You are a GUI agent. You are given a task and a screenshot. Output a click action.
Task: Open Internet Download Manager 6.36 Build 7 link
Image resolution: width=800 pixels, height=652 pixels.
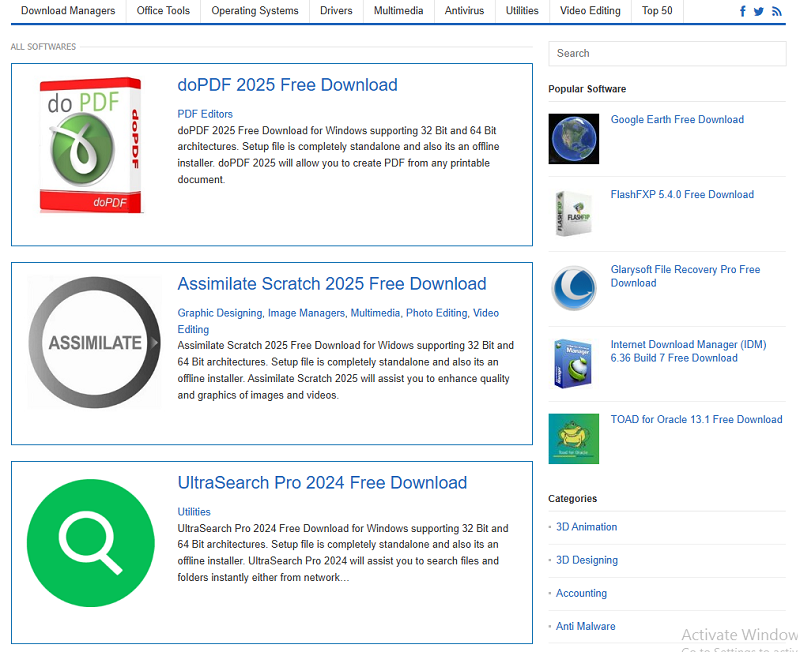click(688, 351)
